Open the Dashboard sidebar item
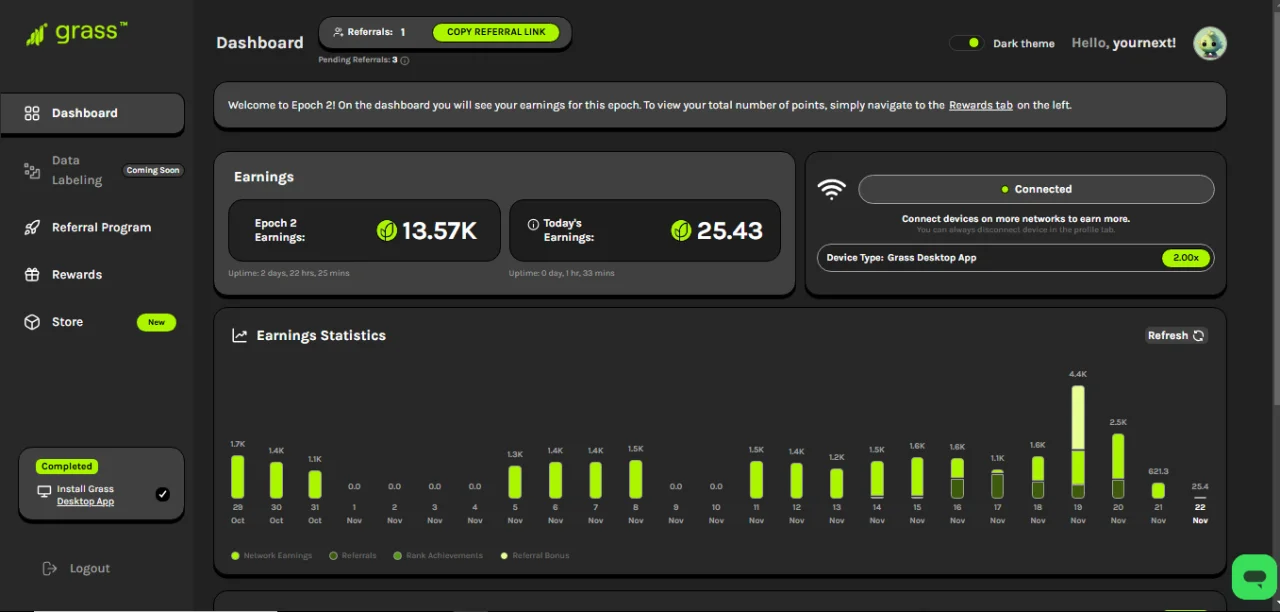 click(92, 113)
